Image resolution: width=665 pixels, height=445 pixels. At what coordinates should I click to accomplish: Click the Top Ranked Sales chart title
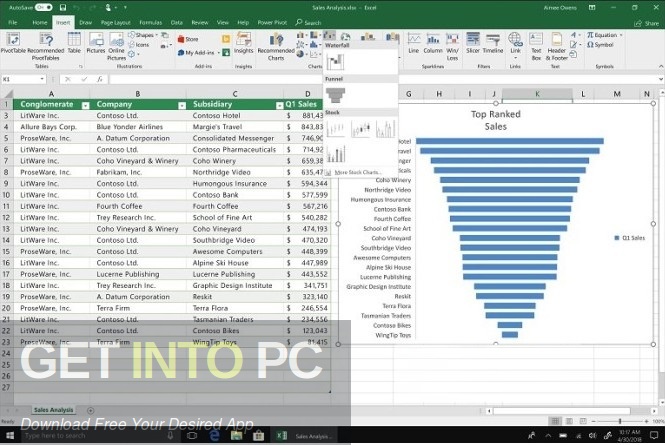(x=495, y=120)
